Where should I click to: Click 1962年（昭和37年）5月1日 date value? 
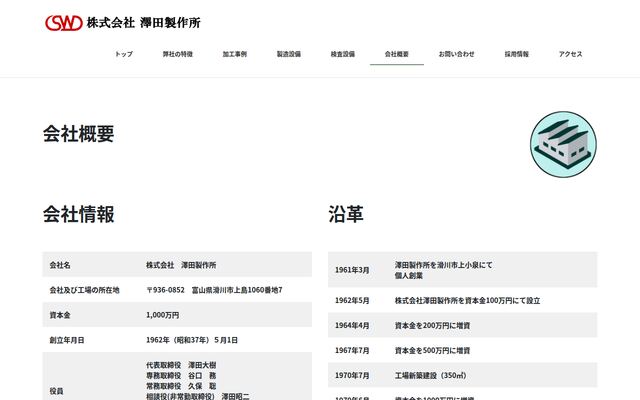(192, 340)
